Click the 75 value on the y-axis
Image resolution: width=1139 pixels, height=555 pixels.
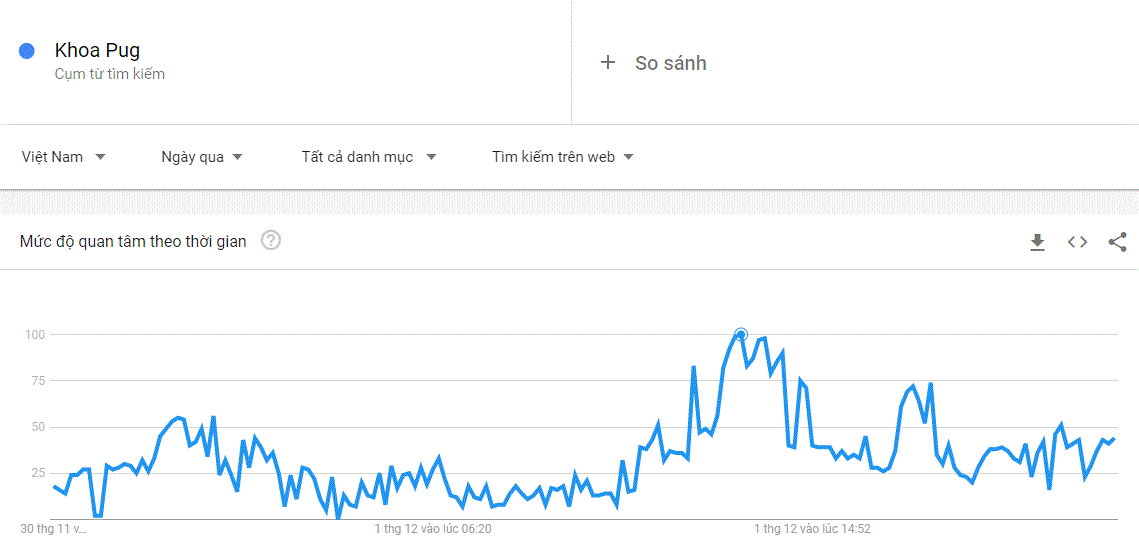point(38,380)
